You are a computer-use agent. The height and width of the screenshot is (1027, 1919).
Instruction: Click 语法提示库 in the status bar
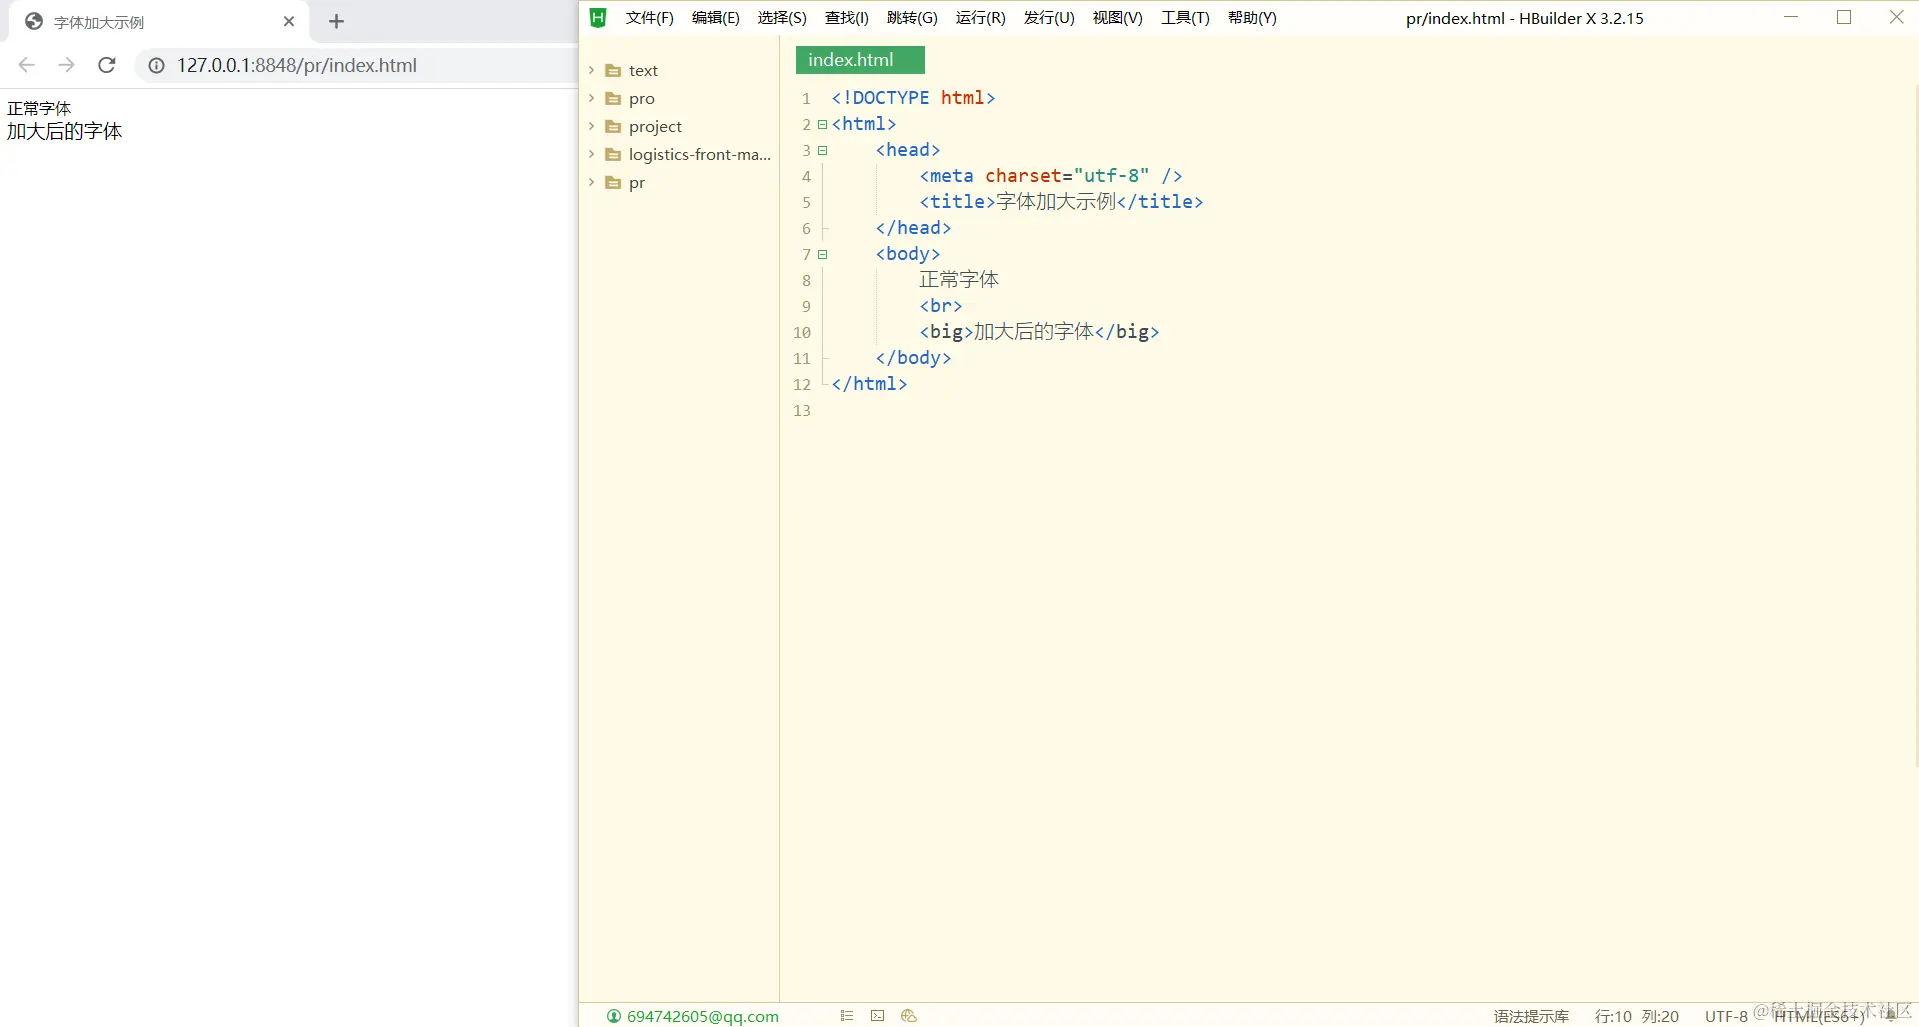click(1531, 1016)
